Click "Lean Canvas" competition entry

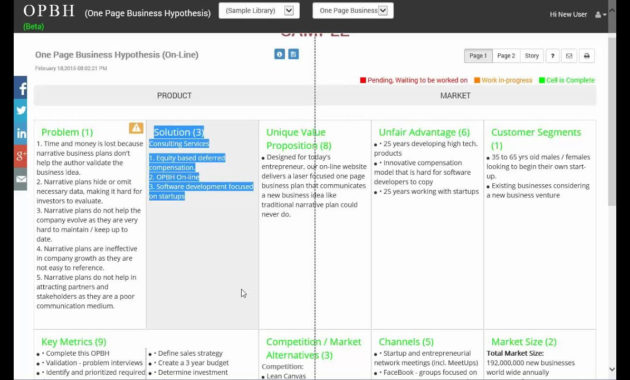(286, 376)
